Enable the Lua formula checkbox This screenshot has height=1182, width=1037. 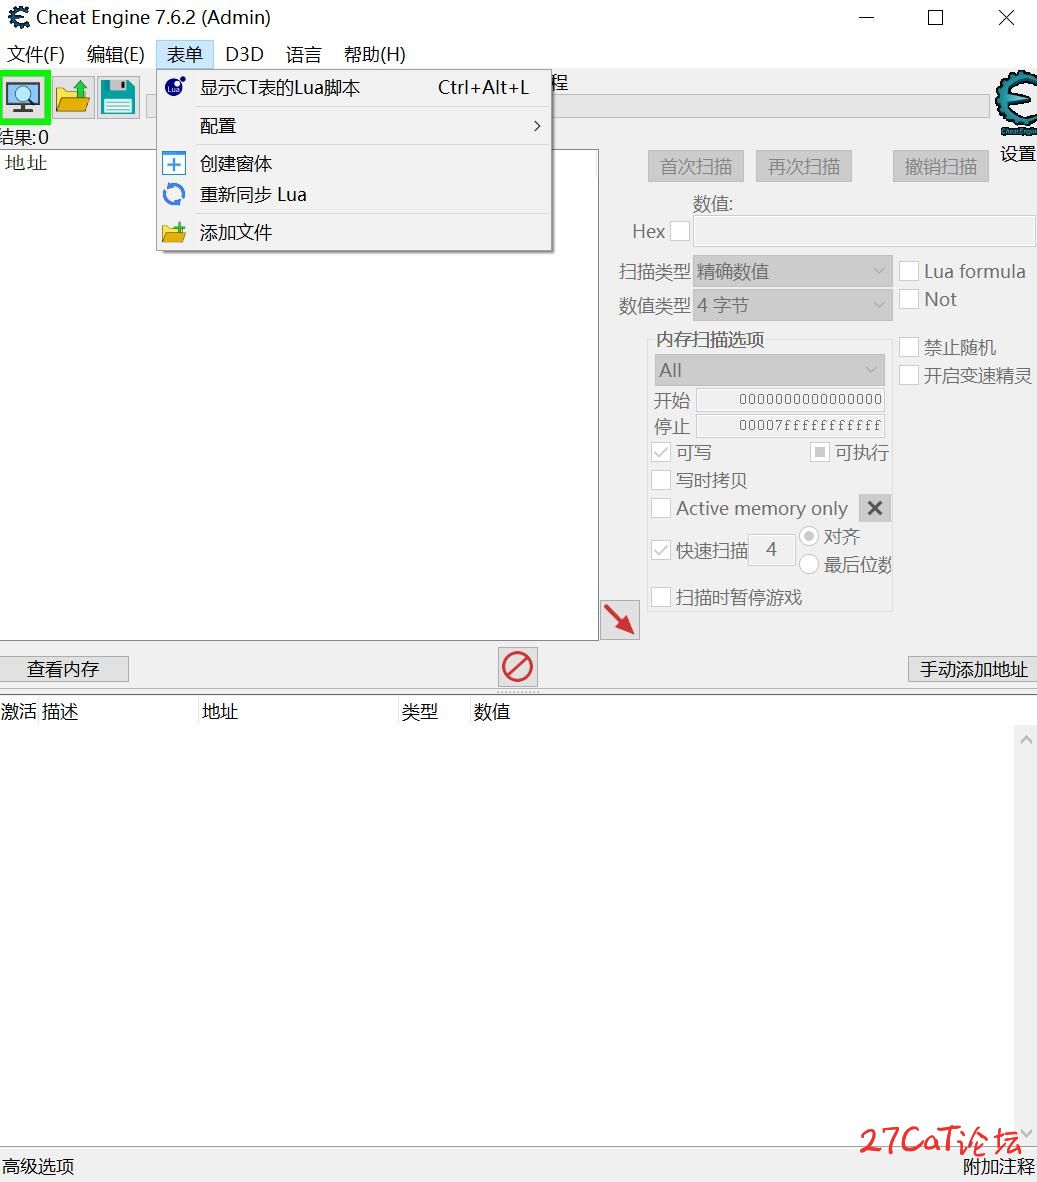909,271
